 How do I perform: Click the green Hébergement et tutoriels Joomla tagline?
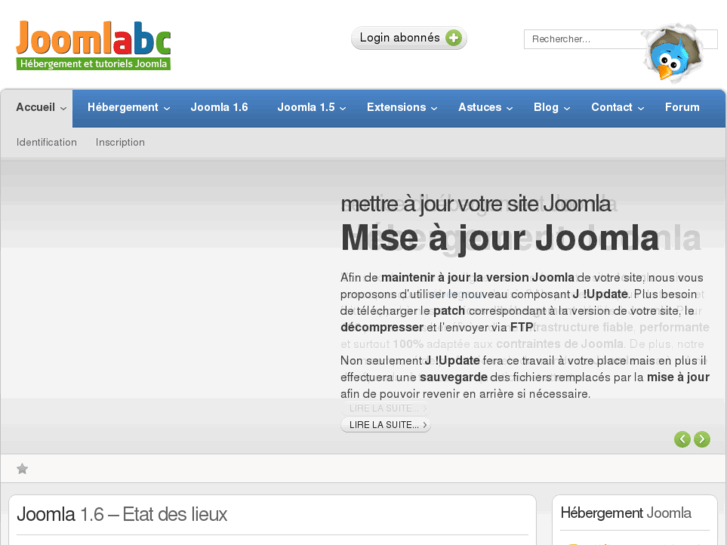(x=93, y=64)
